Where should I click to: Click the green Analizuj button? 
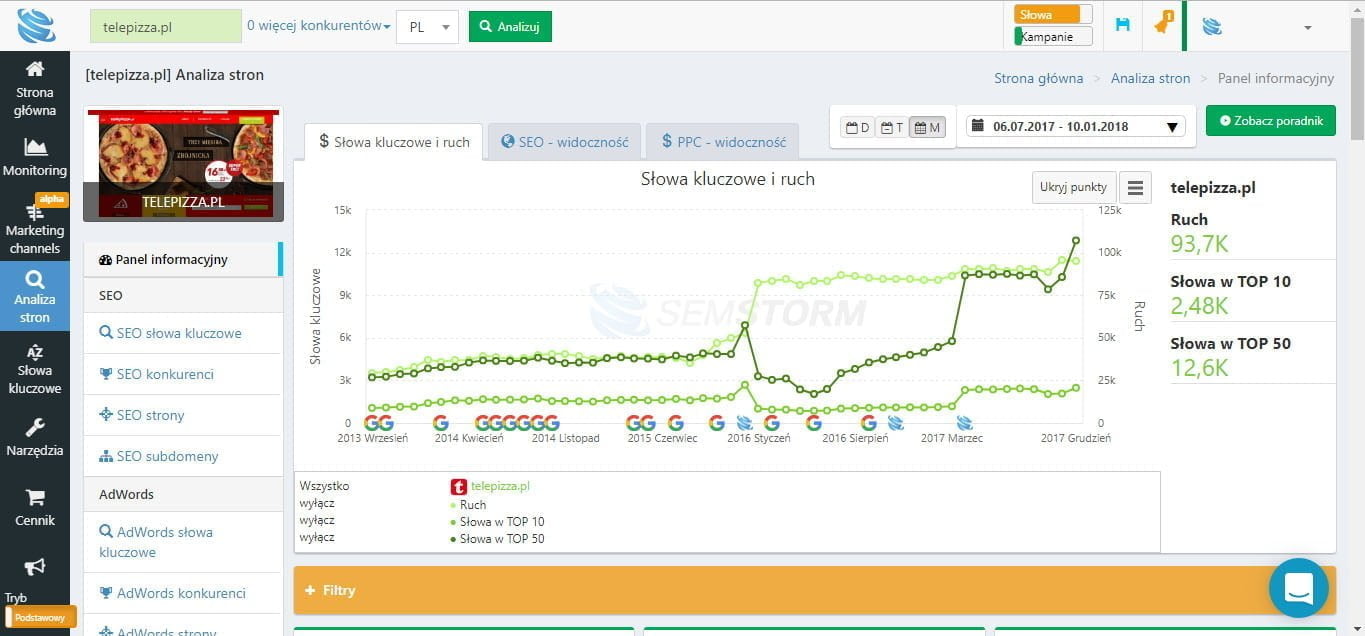(x=510, y=27)
